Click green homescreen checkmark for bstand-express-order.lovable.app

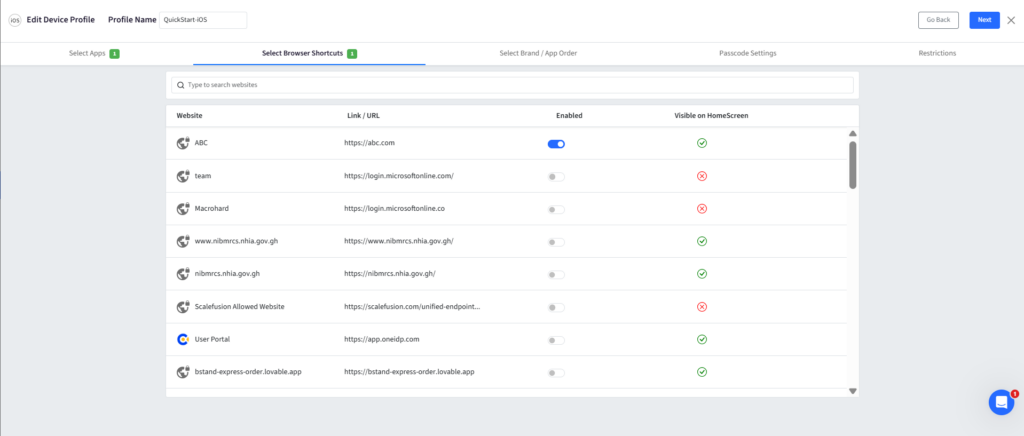pyautogui.click(x=702, y=372)
